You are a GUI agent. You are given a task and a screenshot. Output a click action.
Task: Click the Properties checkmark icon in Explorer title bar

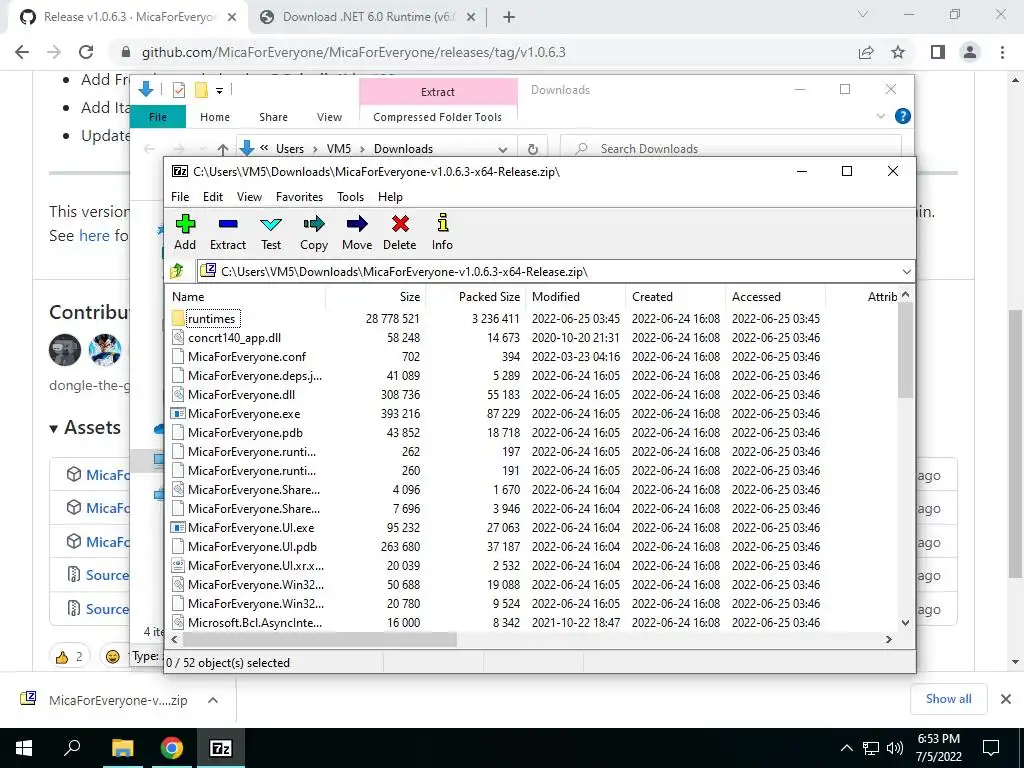(x=178, y=90)
